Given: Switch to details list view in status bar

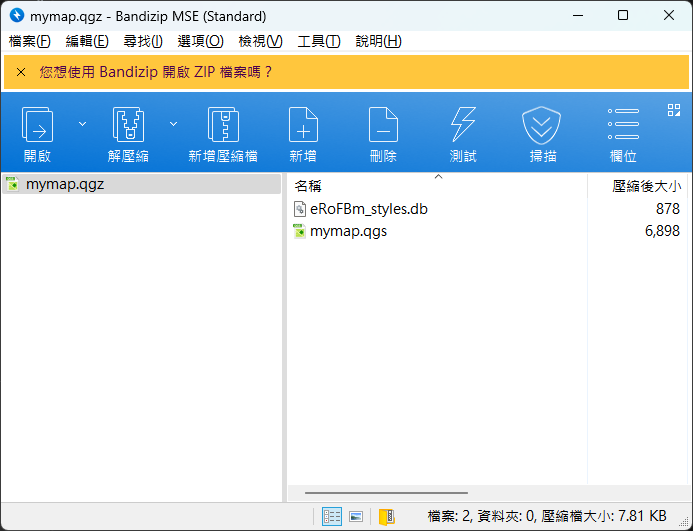Looking at the screenshot, I should point(332,516).
